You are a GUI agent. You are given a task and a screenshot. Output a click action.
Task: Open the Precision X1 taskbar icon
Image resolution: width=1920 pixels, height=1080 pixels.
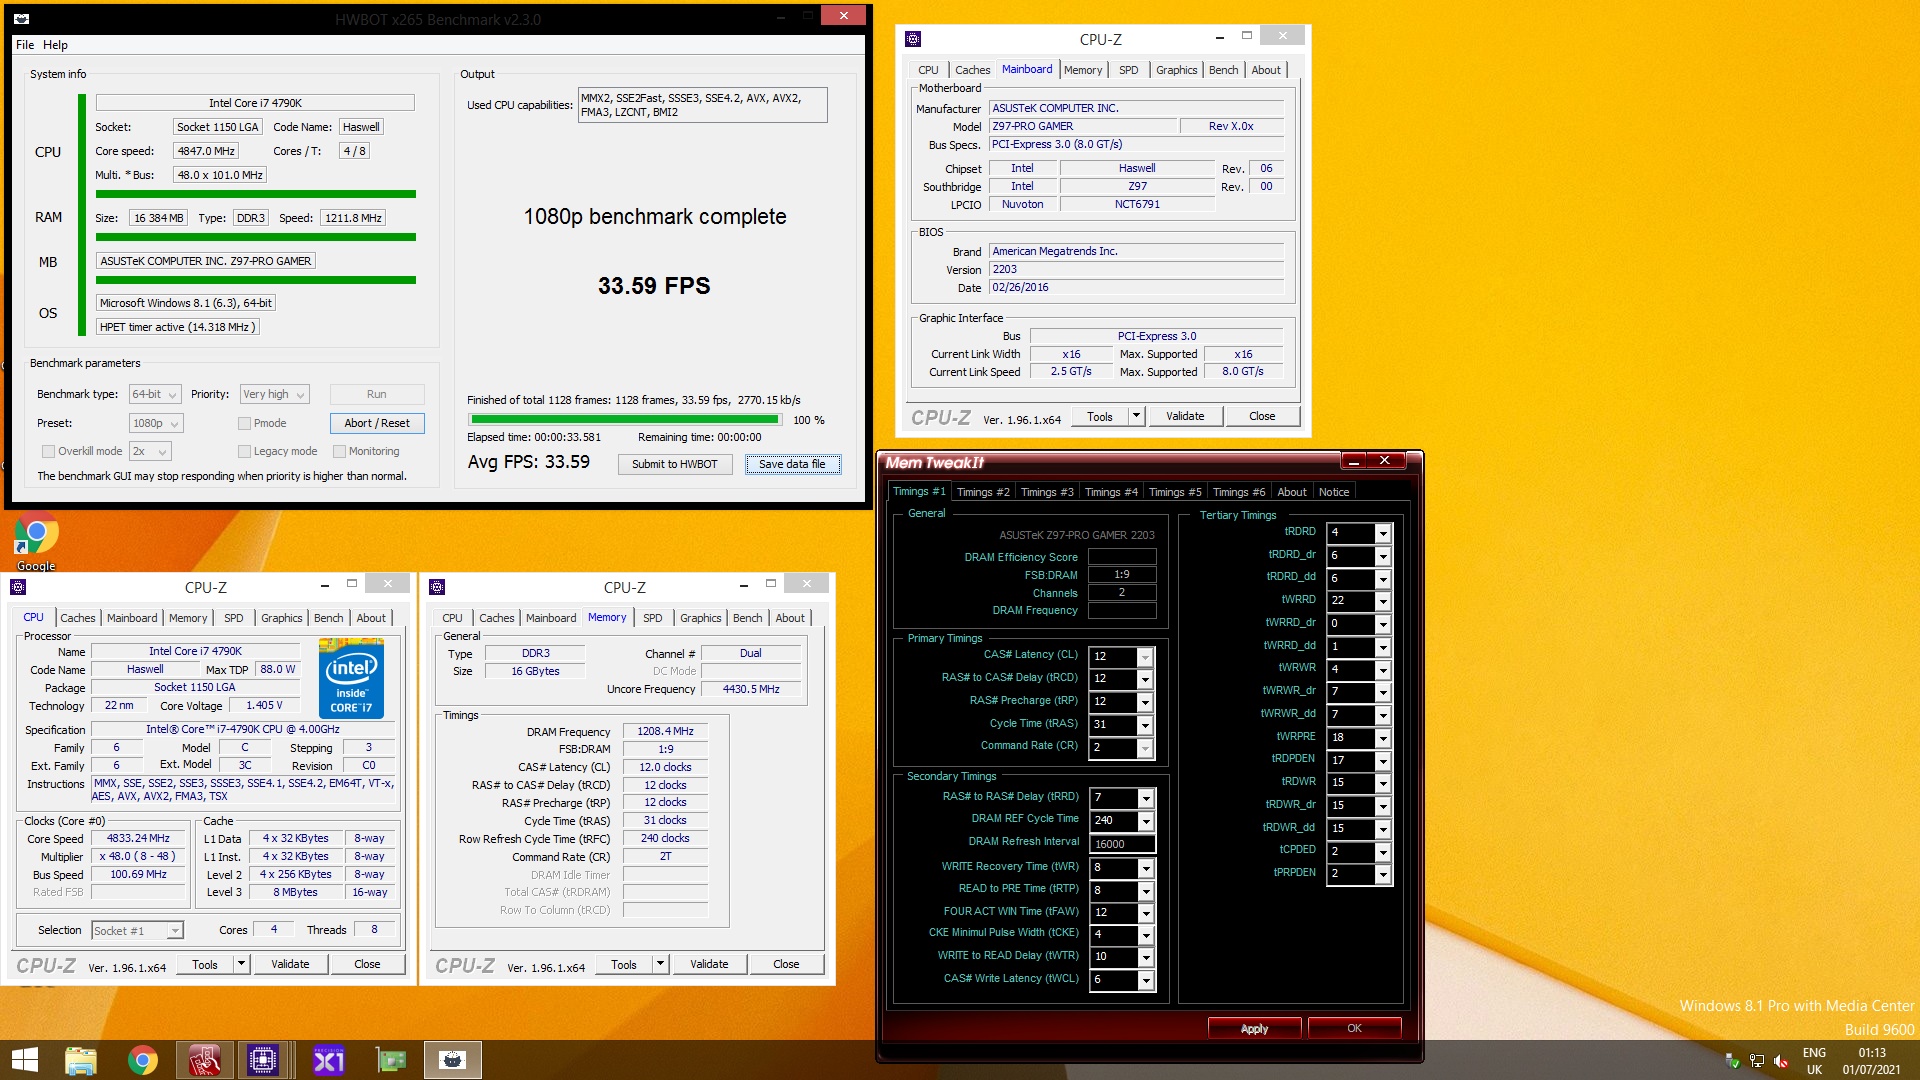point(328,1060)
